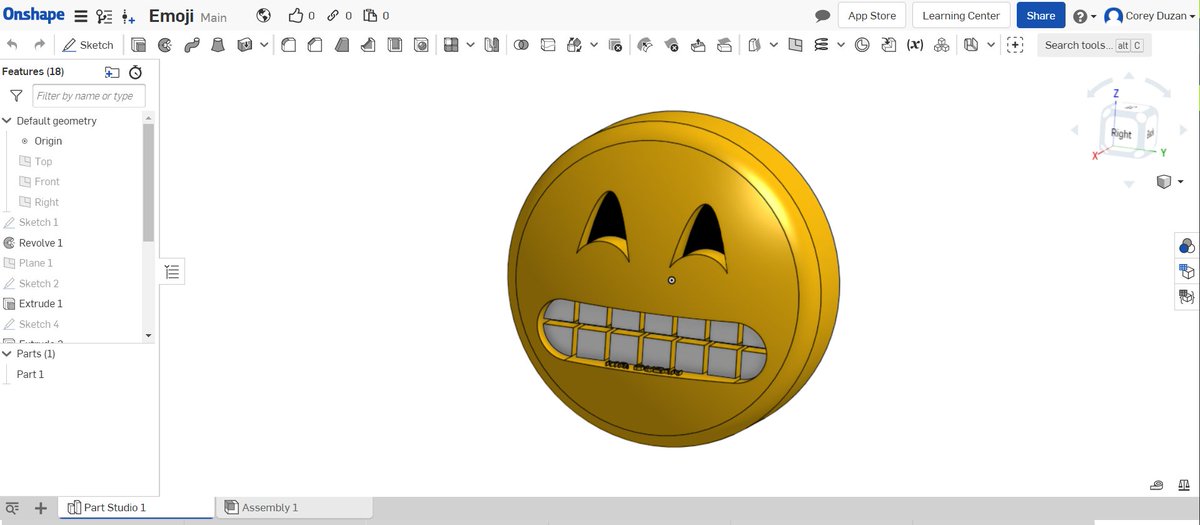1200x525 pixels.
Task: Click the blue Share button
Action: coord(1041,16)
